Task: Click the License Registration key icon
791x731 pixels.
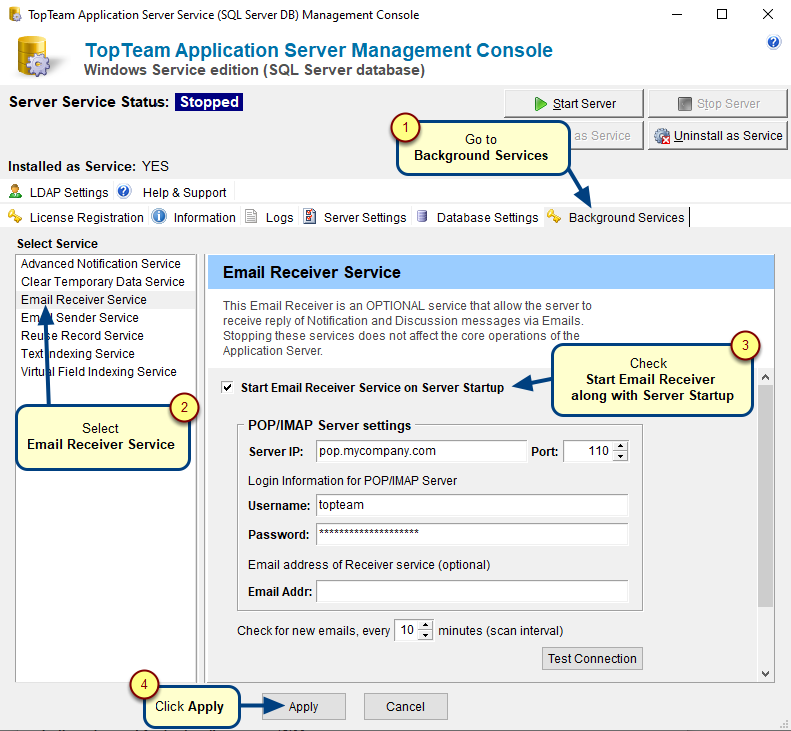Action: tap(15, 216)
